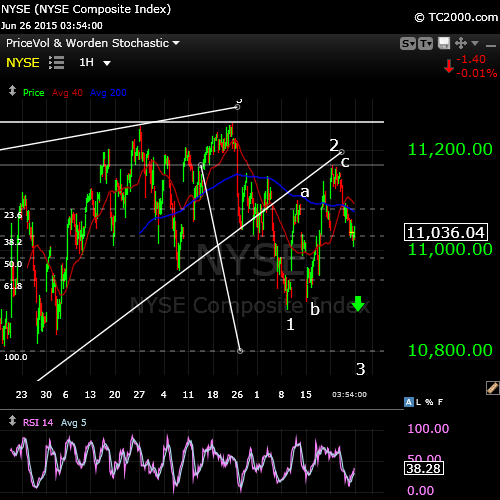Screen dimensions: 500x500
Task: Click the date axis label 27
Action: click(139, 395)
